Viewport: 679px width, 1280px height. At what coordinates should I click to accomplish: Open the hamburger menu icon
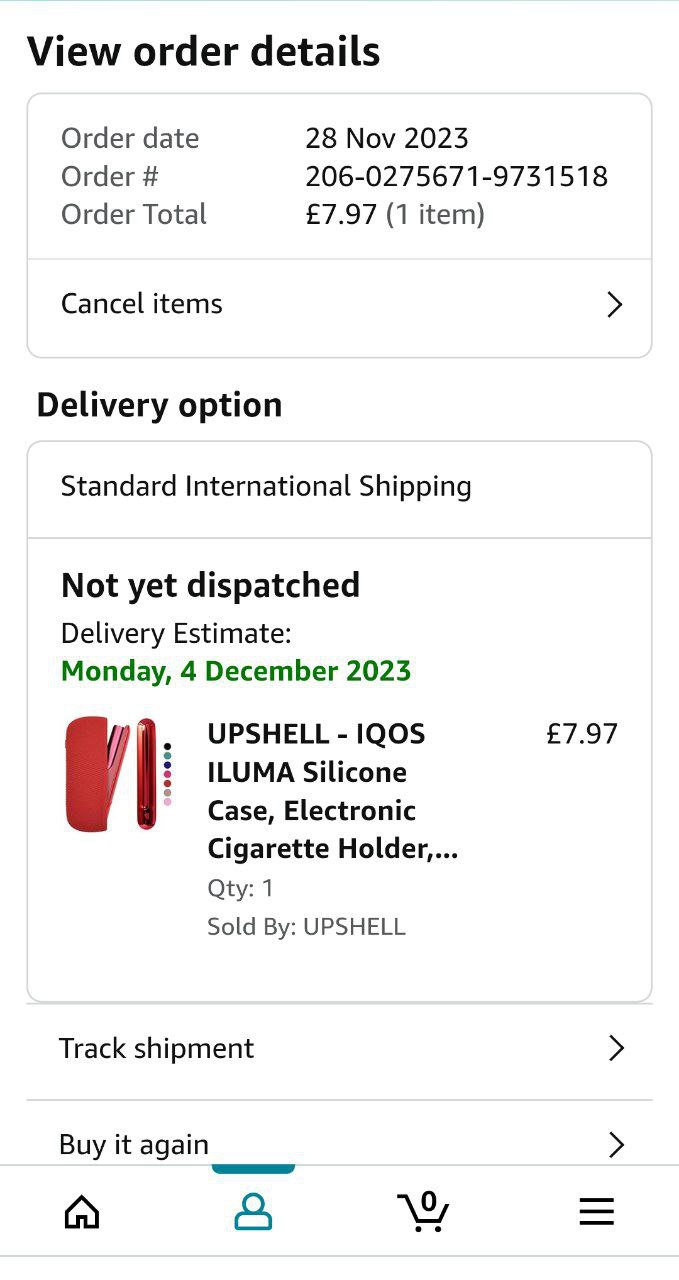click(596, 1212)
